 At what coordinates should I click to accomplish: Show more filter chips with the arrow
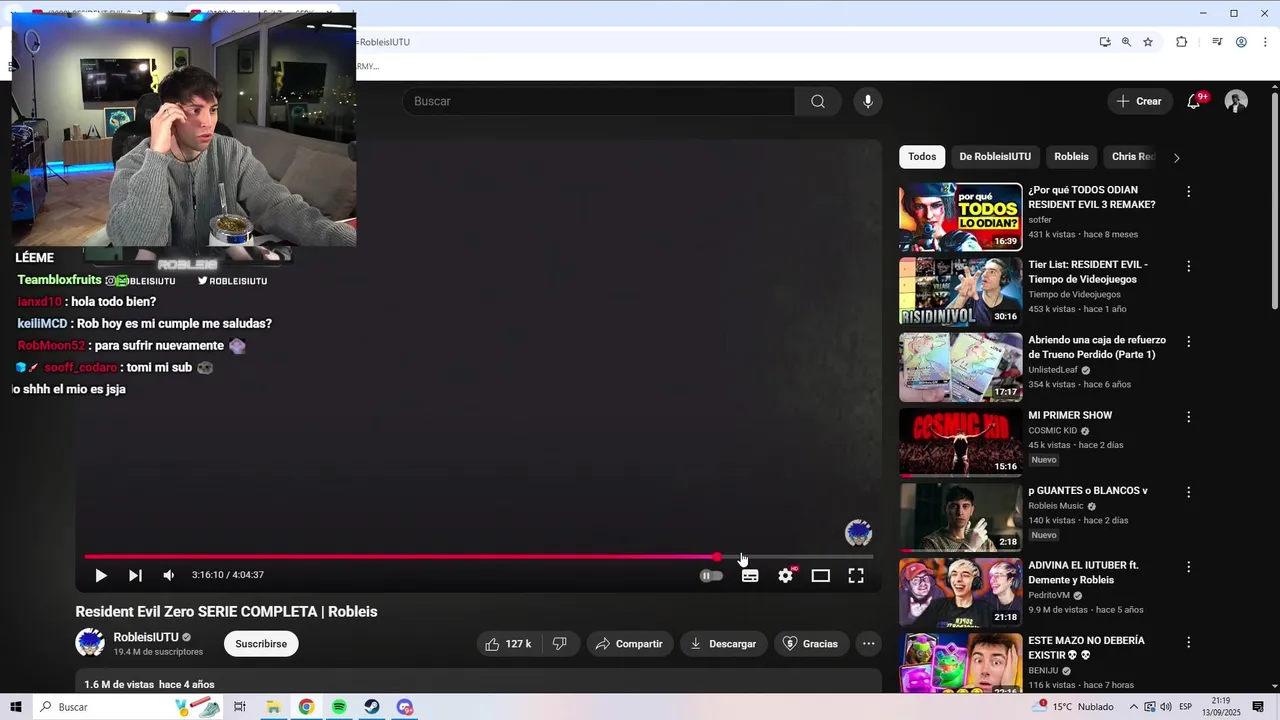[x=1176, y=158]
